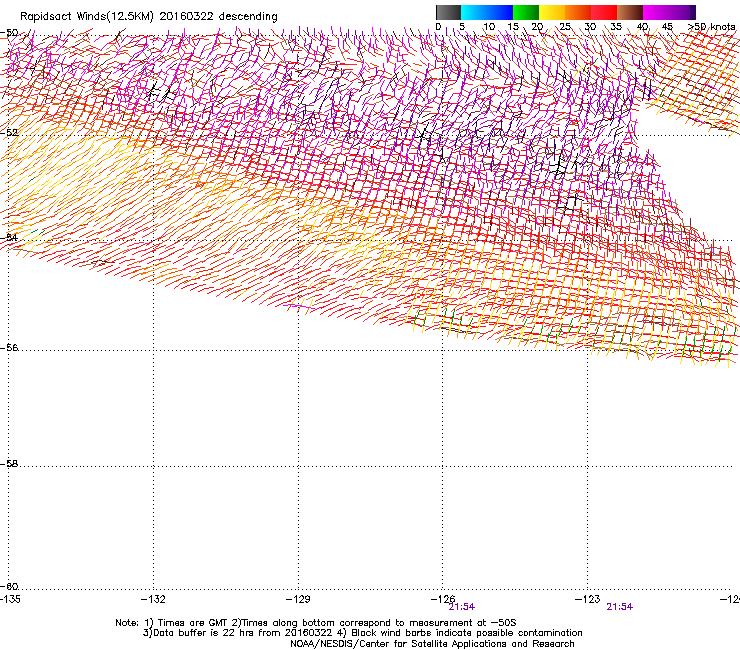Click the Rapidscat Winds(12.5KM) 20160322 descending title
The height and width of the screenshot is (650, 740).
(149, 17)
